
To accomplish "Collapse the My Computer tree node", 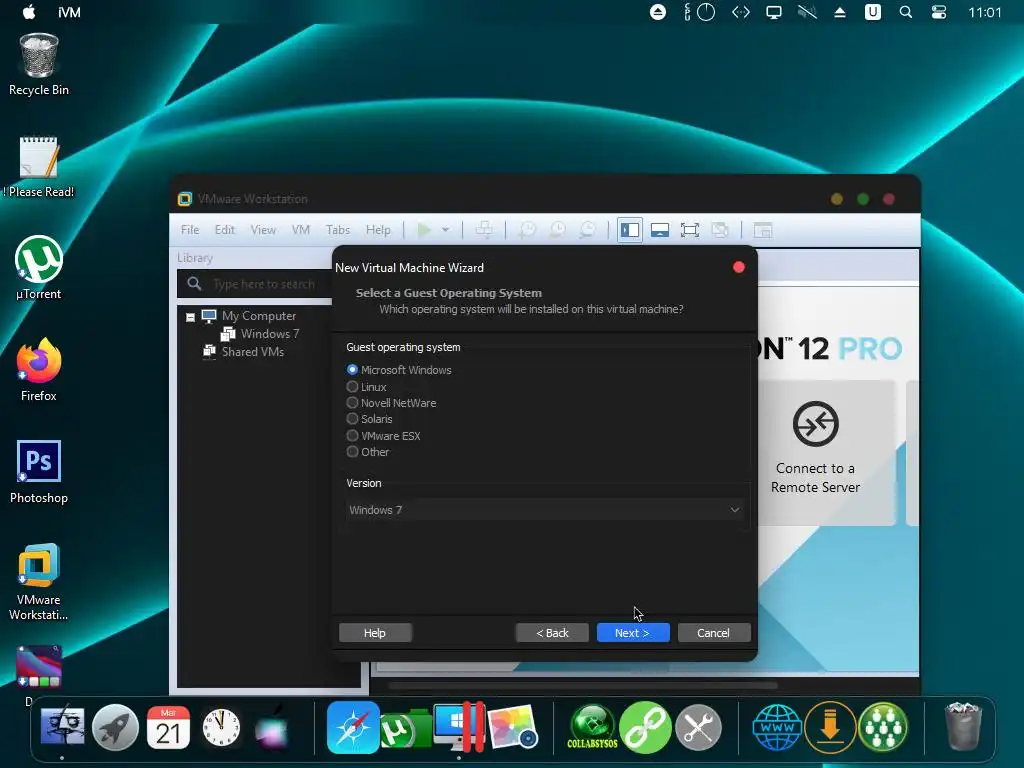I will point(190,317).
